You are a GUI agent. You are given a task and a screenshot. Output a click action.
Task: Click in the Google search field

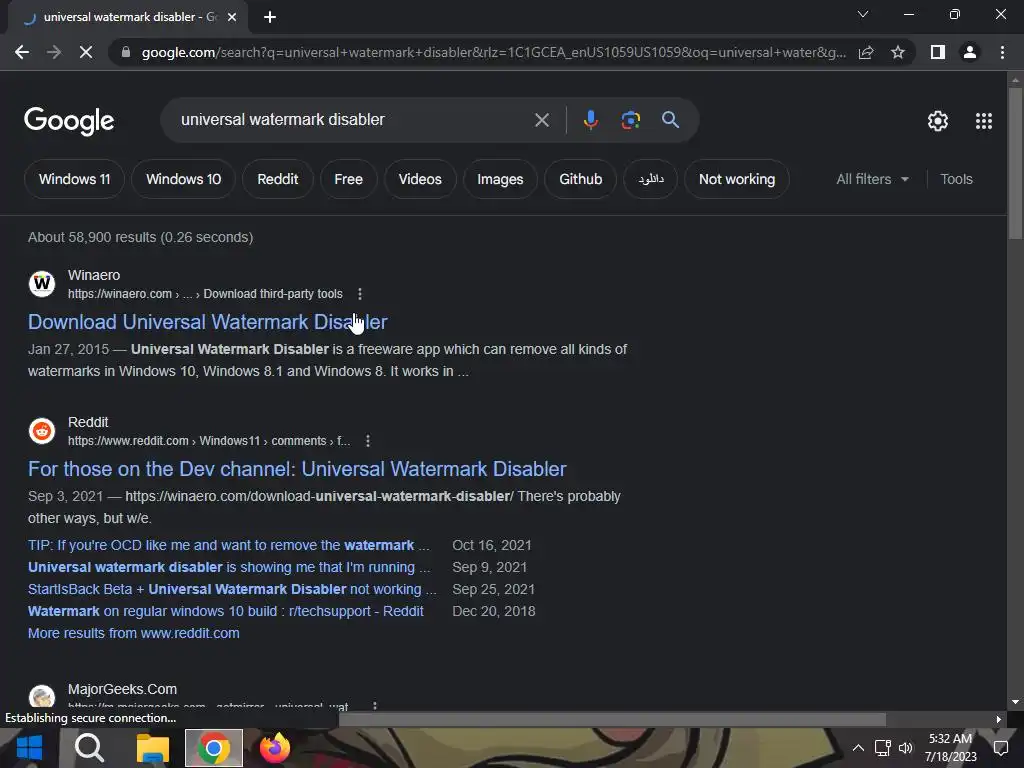[353, 120]
